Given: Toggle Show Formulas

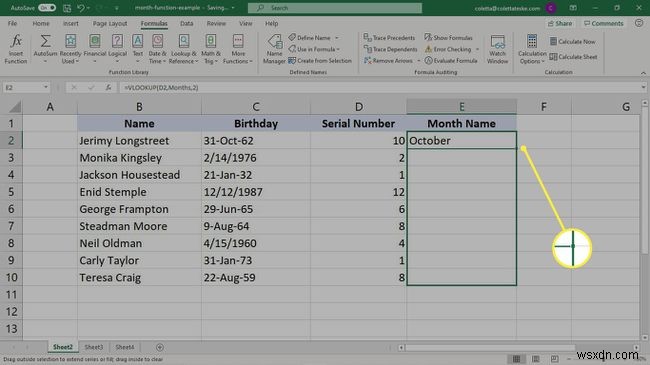Looking at the screenshot, I should [448, 38].
